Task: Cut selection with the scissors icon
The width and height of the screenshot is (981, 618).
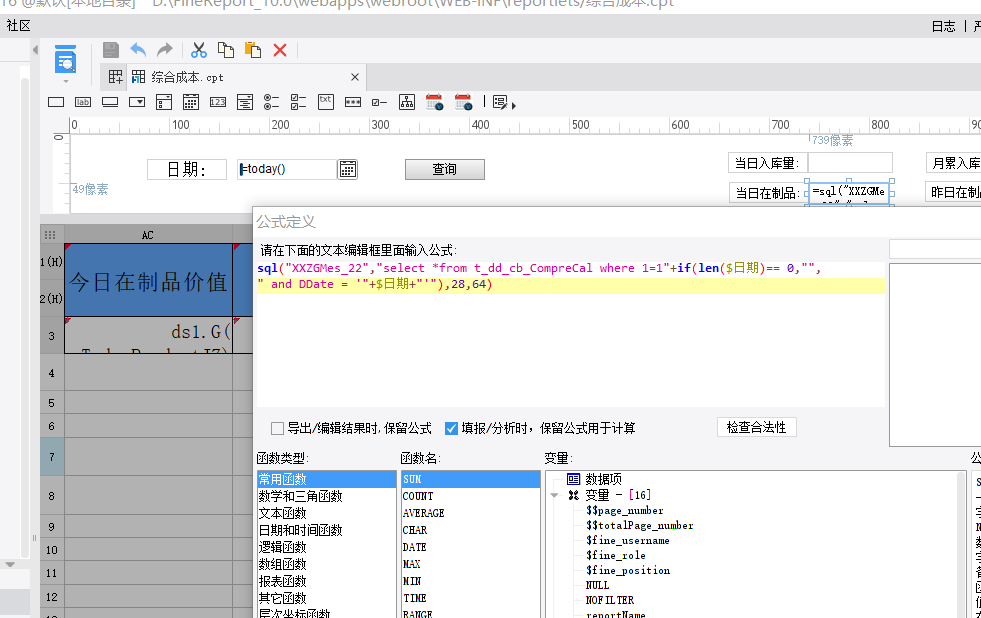Action: [x=199, y=50]
